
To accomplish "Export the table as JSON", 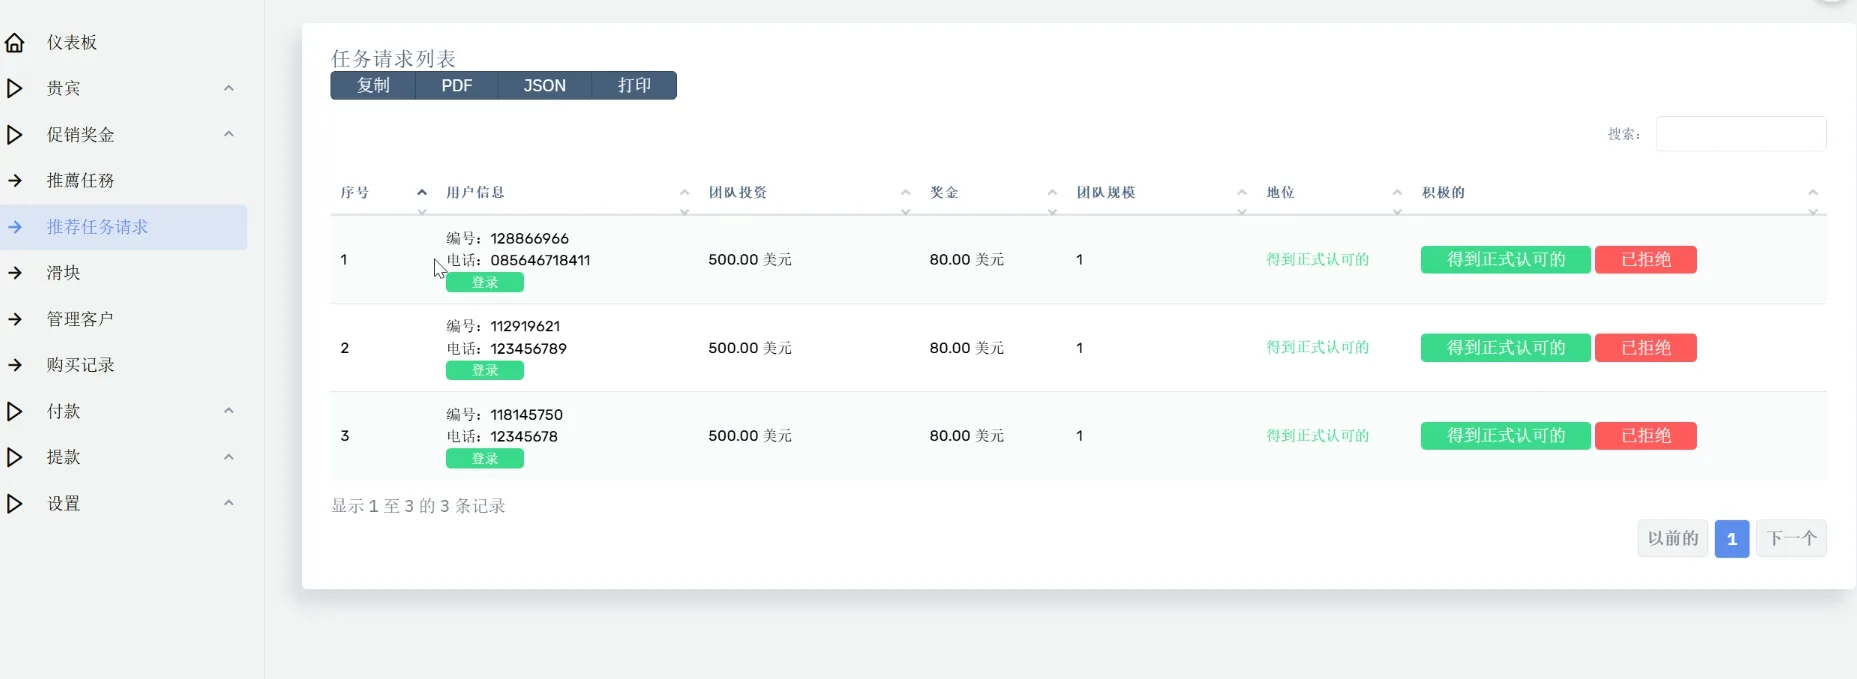I will (x=544, y=86).
